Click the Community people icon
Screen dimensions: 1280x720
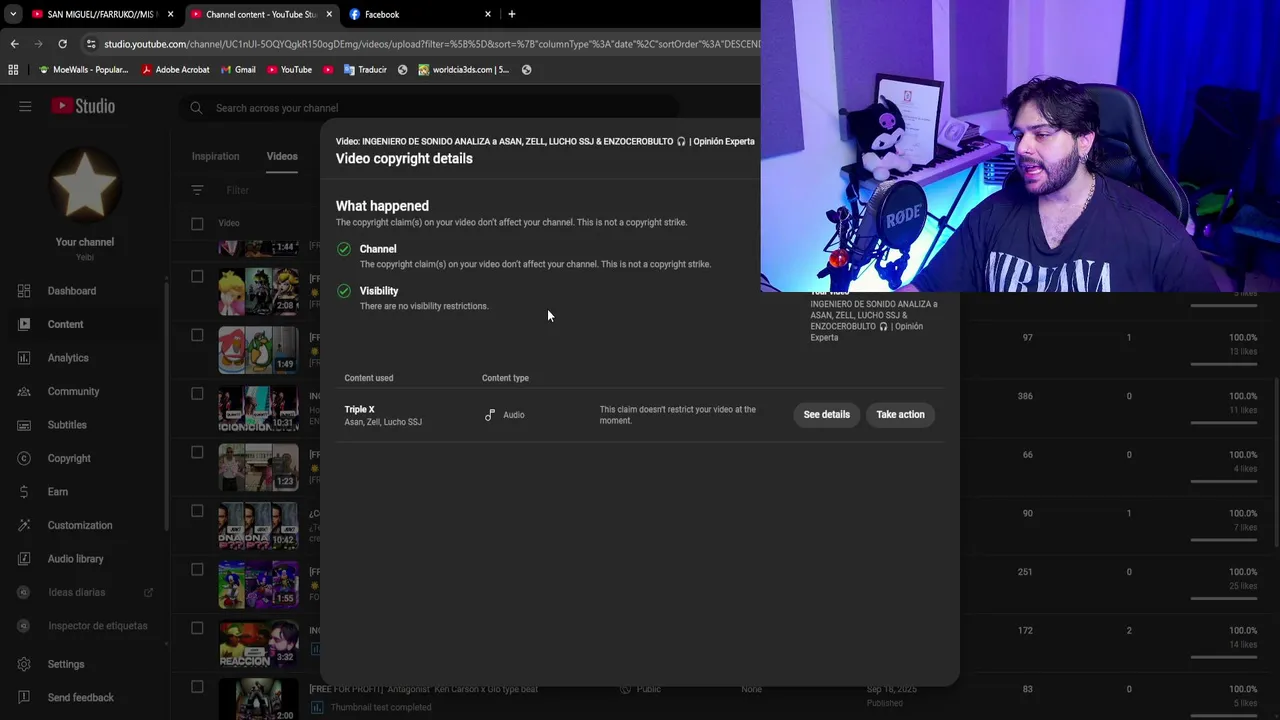tap(24, 391)
